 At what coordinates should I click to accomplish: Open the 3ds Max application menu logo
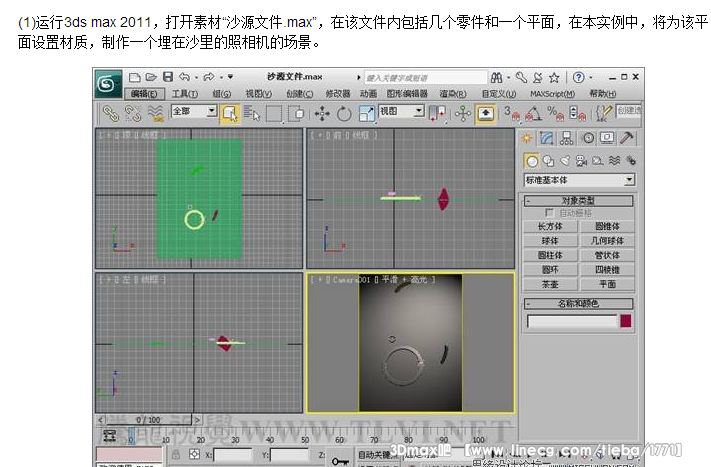(108, 83)
